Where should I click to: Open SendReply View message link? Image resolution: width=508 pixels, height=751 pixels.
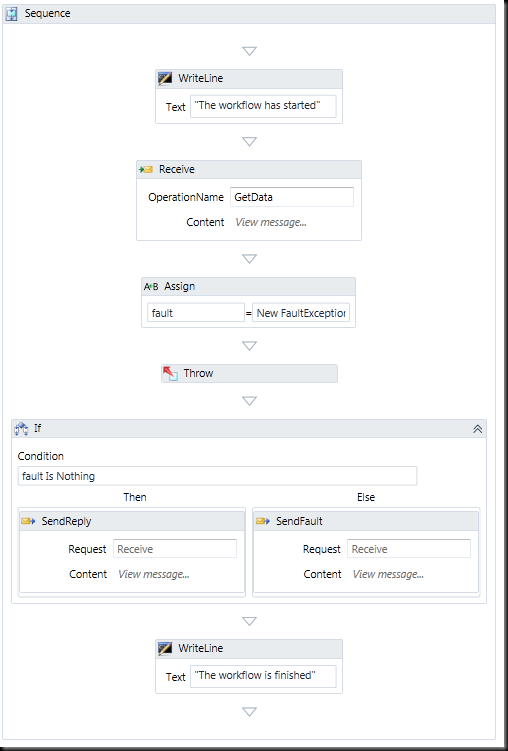[x=154, y=574]
